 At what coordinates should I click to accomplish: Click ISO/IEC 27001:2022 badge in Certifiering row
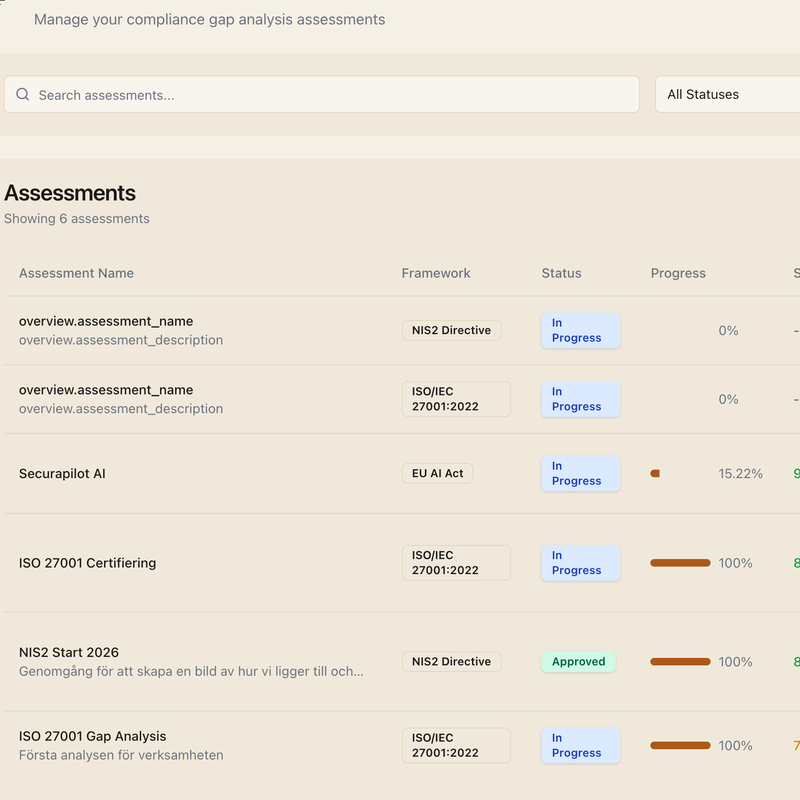(x=456, y=563)
